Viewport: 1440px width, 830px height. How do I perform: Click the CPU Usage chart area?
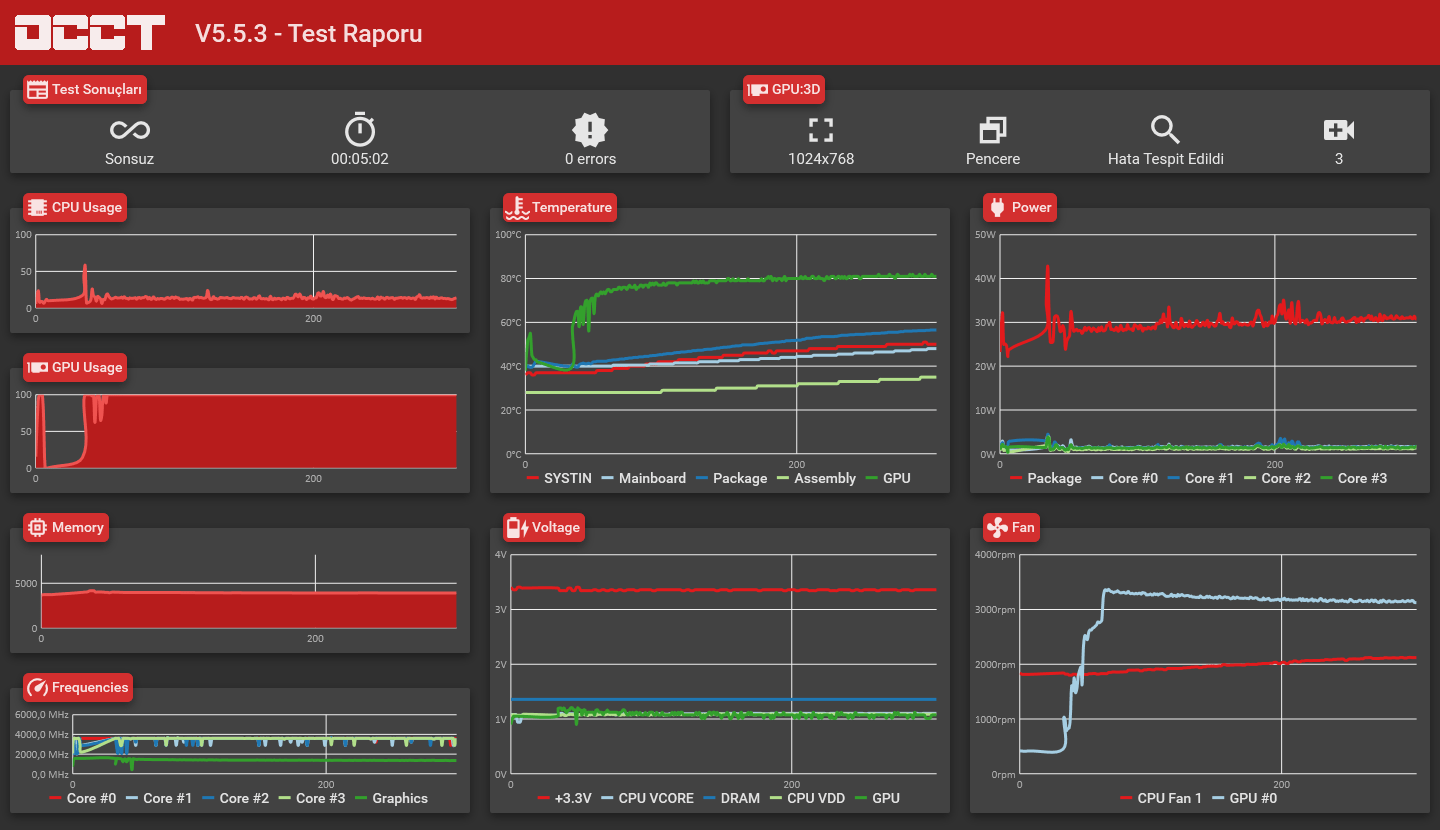pyautogui.click(x=245, y=272)
